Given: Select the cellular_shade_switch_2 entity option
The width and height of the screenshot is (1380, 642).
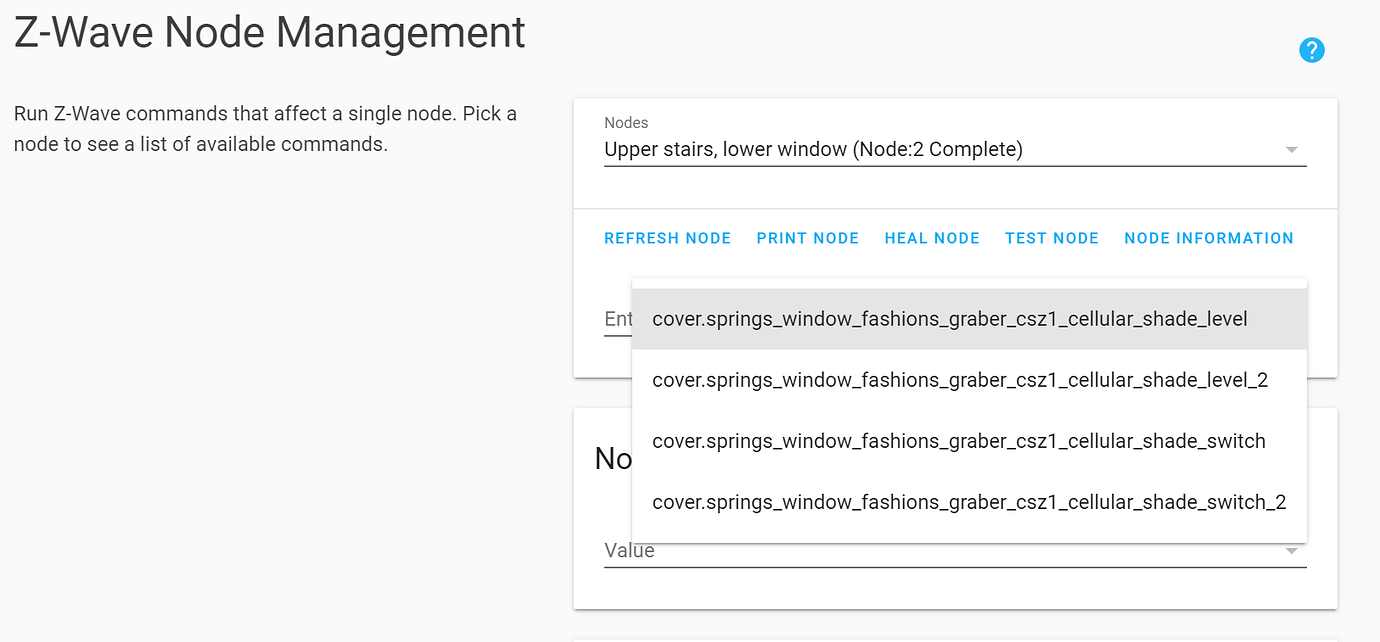Looking at the screenshot, I should click(968, 502).
